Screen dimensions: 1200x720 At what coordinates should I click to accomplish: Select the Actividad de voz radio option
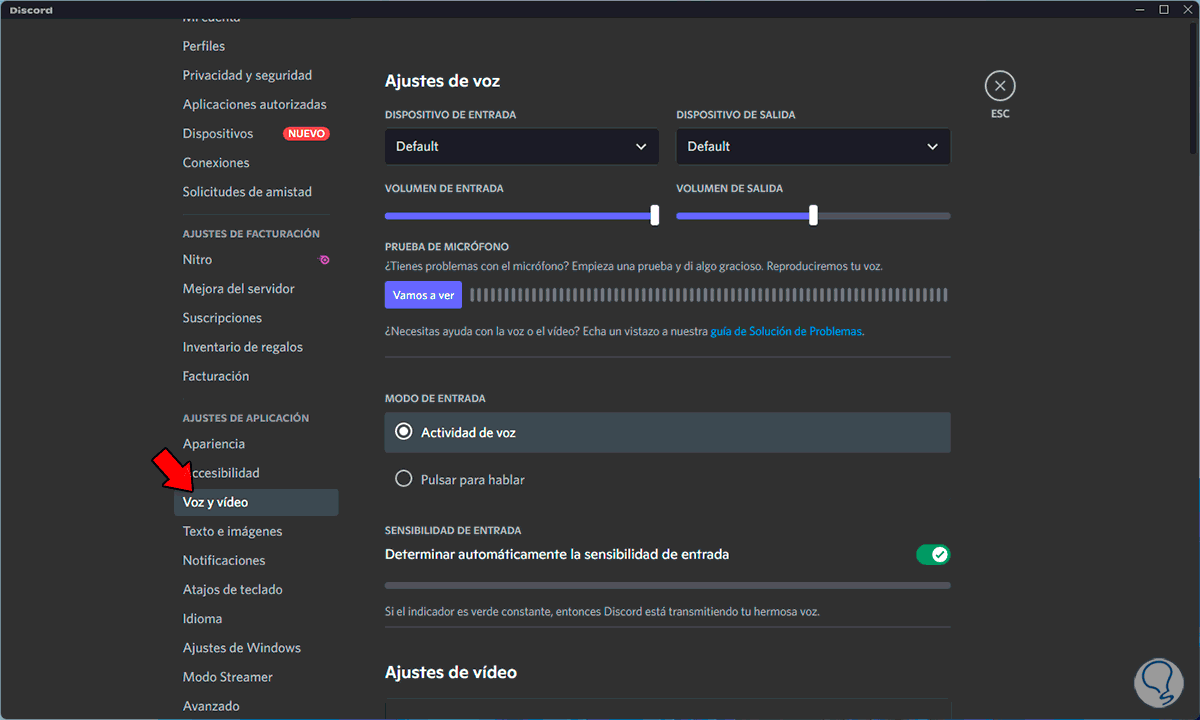667,432
